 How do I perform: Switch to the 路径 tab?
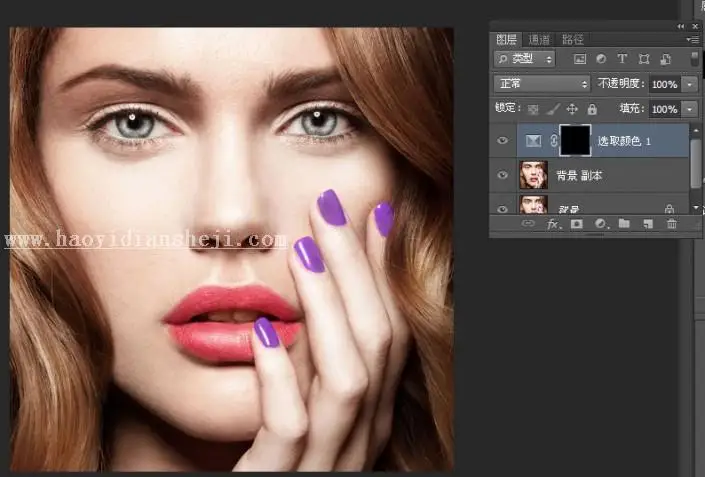pos(572,40)
